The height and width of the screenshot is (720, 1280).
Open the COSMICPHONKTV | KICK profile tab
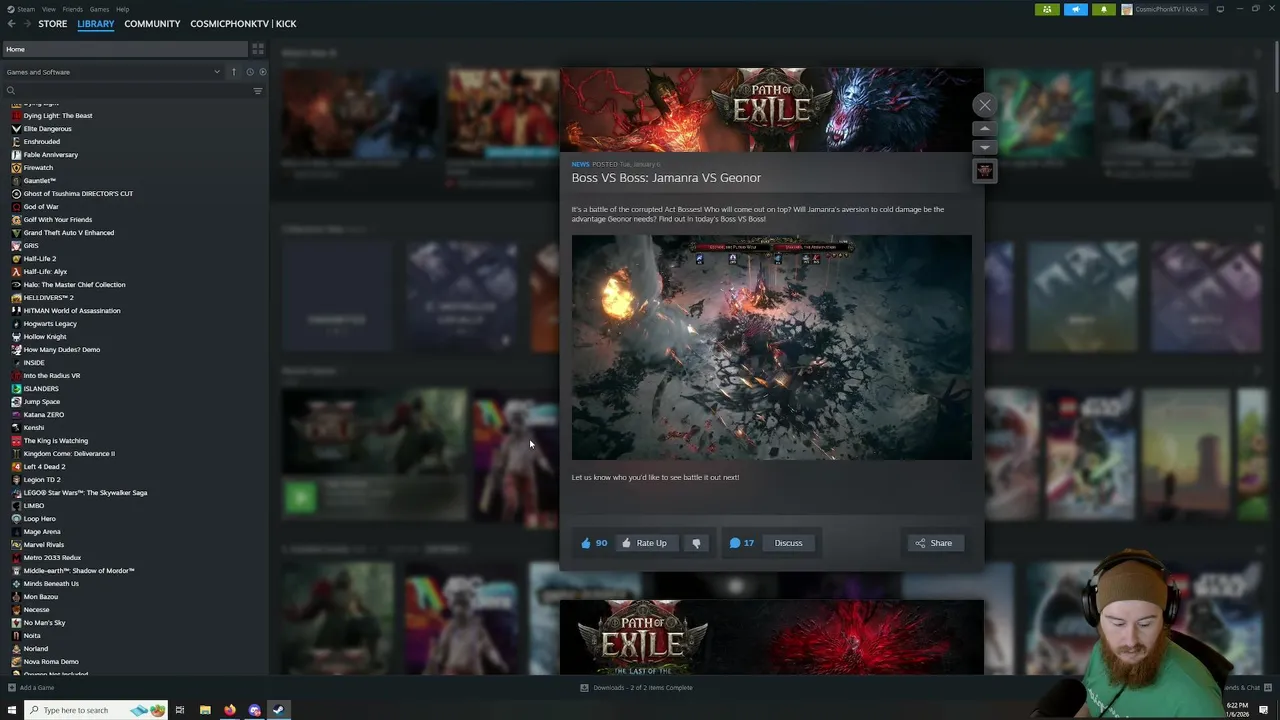243,23
